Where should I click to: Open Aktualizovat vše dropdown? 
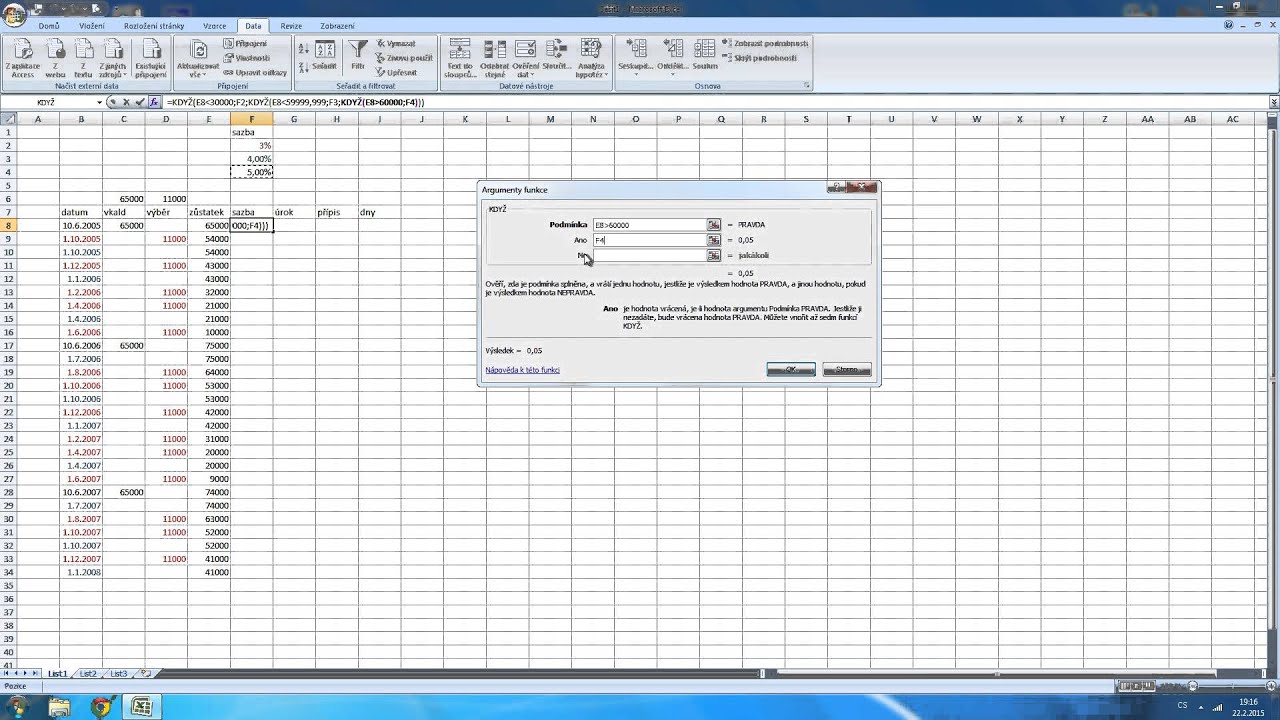[197, 58]
